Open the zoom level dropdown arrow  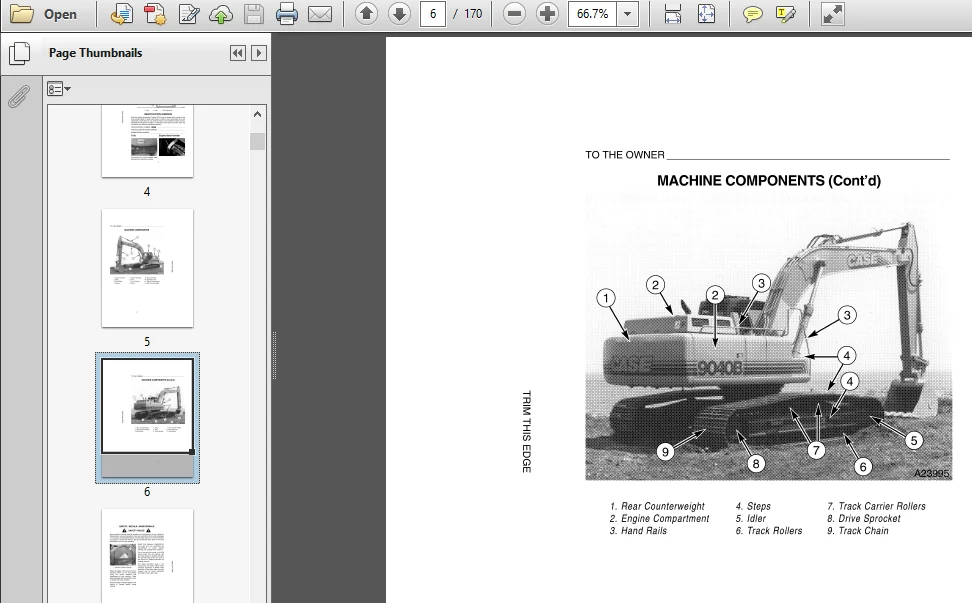point(627,14)
